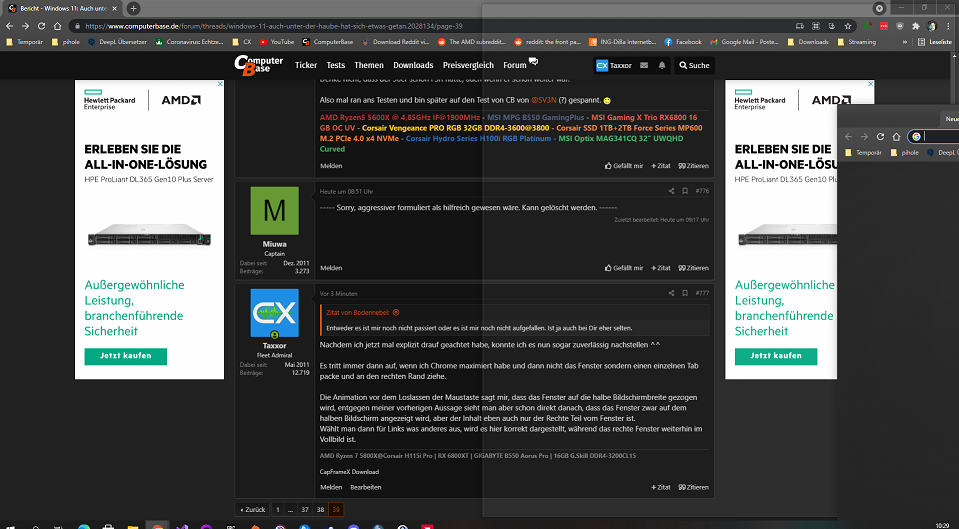Open the CapFrameX Download link
This screenshot has width=959, height=529.
point(349,472)
